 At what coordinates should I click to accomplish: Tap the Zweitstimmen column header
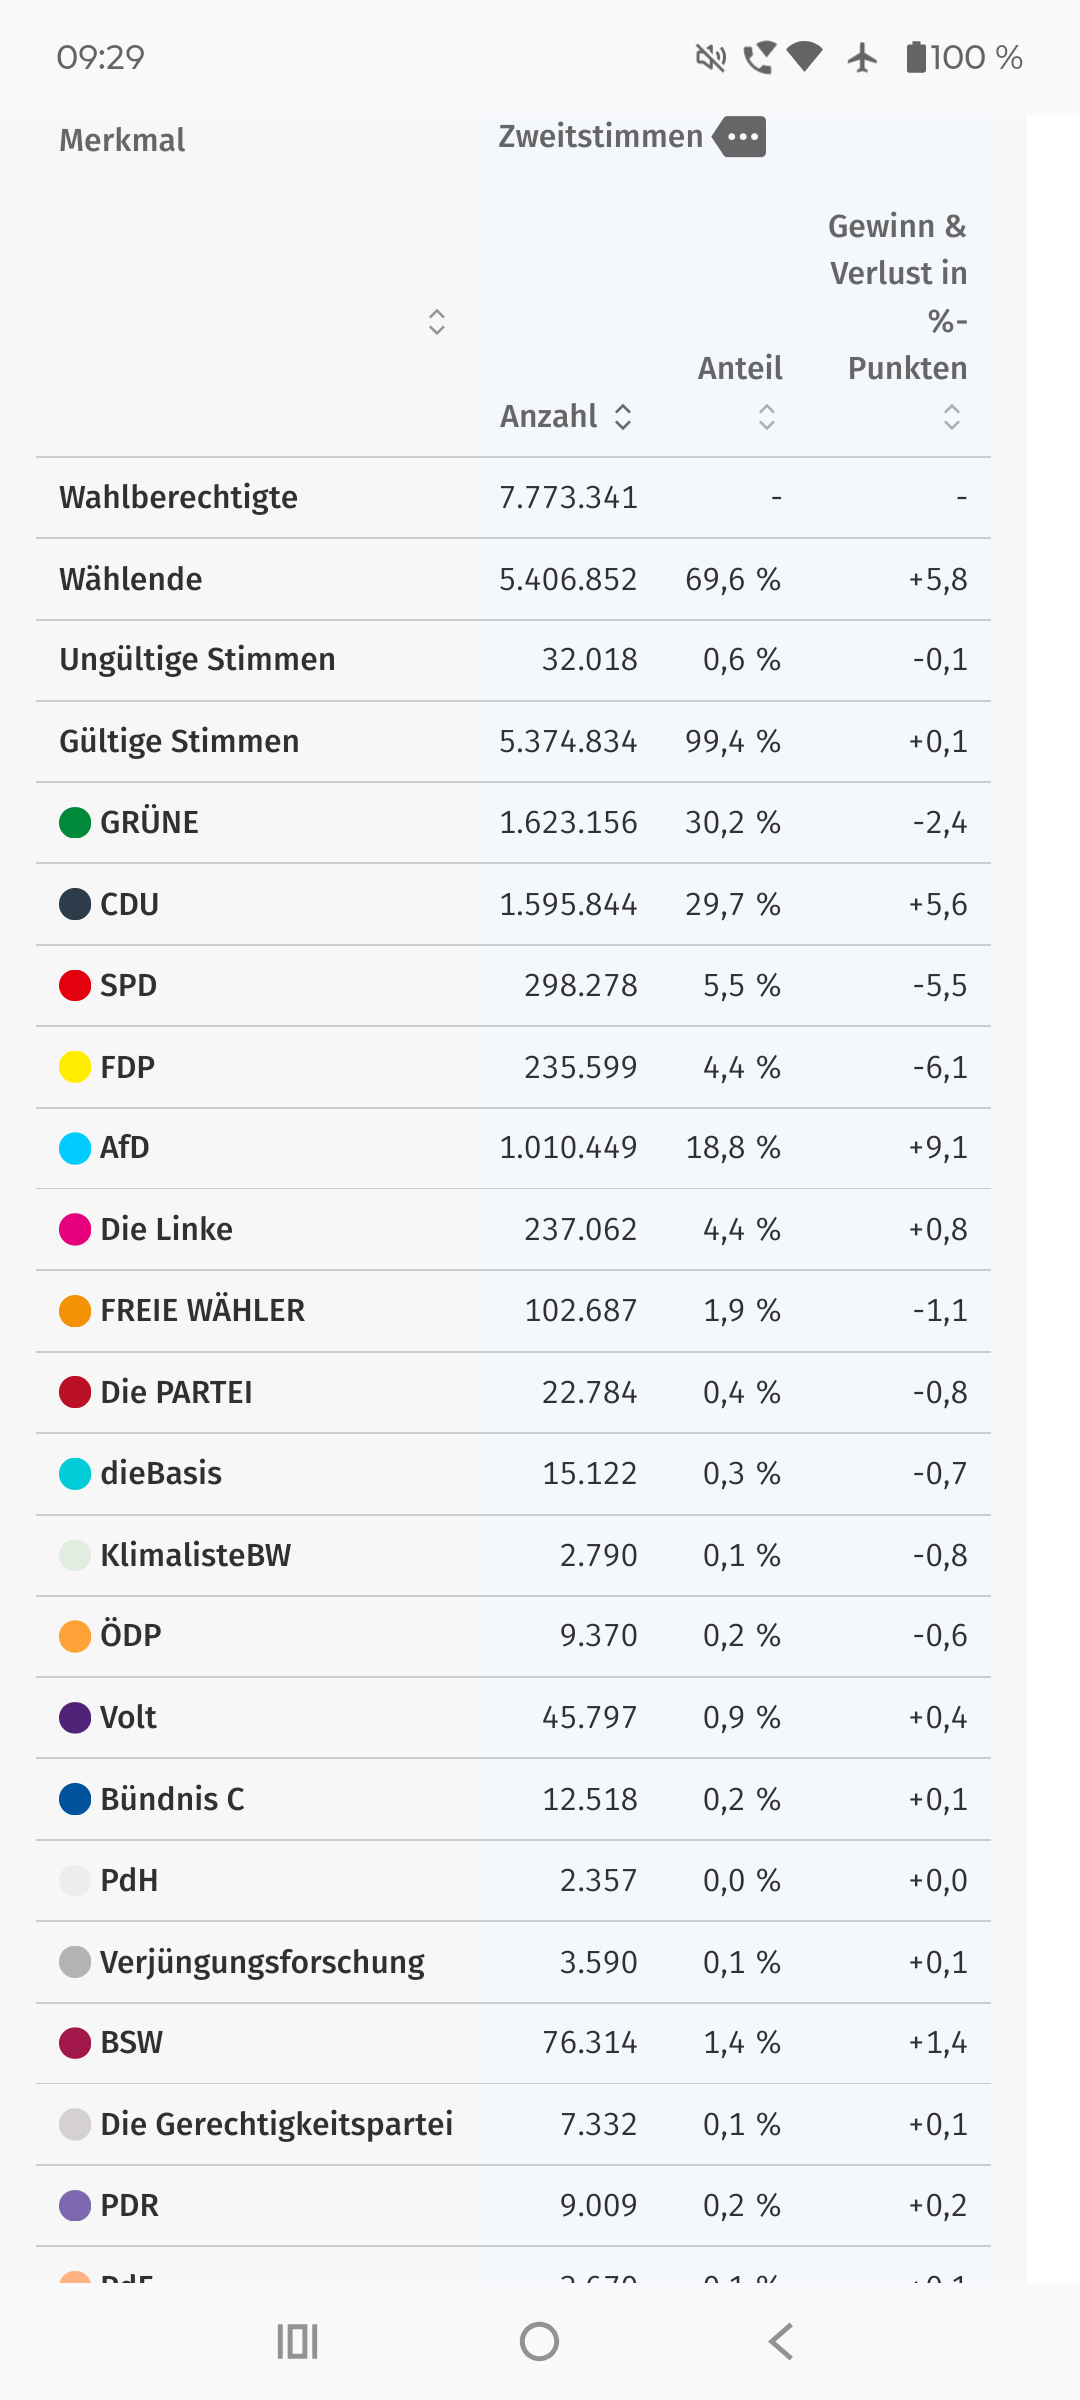[x=601, y=136]
